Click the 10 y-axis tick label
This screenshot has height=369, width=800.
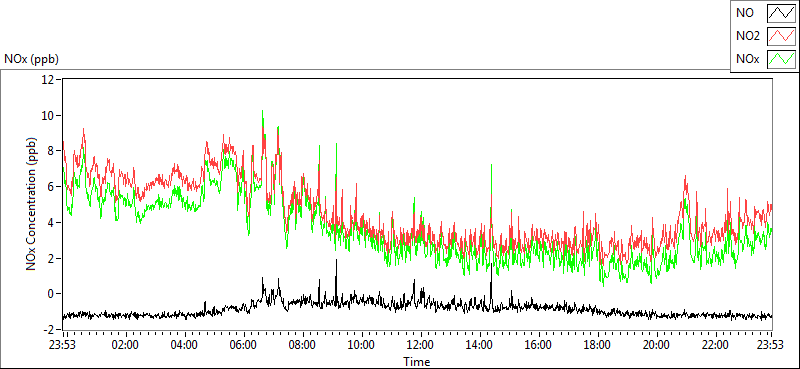click(48, 115)
